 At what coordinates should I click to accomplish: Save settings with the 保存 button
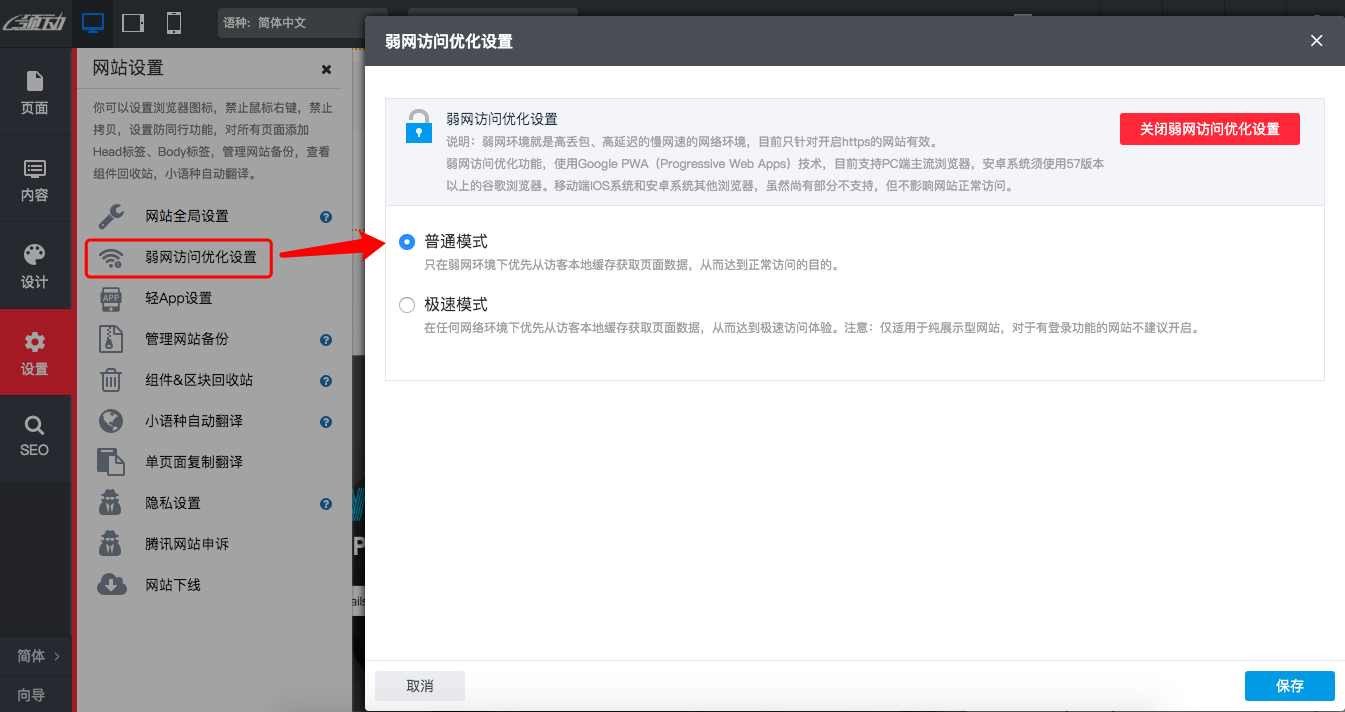(1289, 686)
